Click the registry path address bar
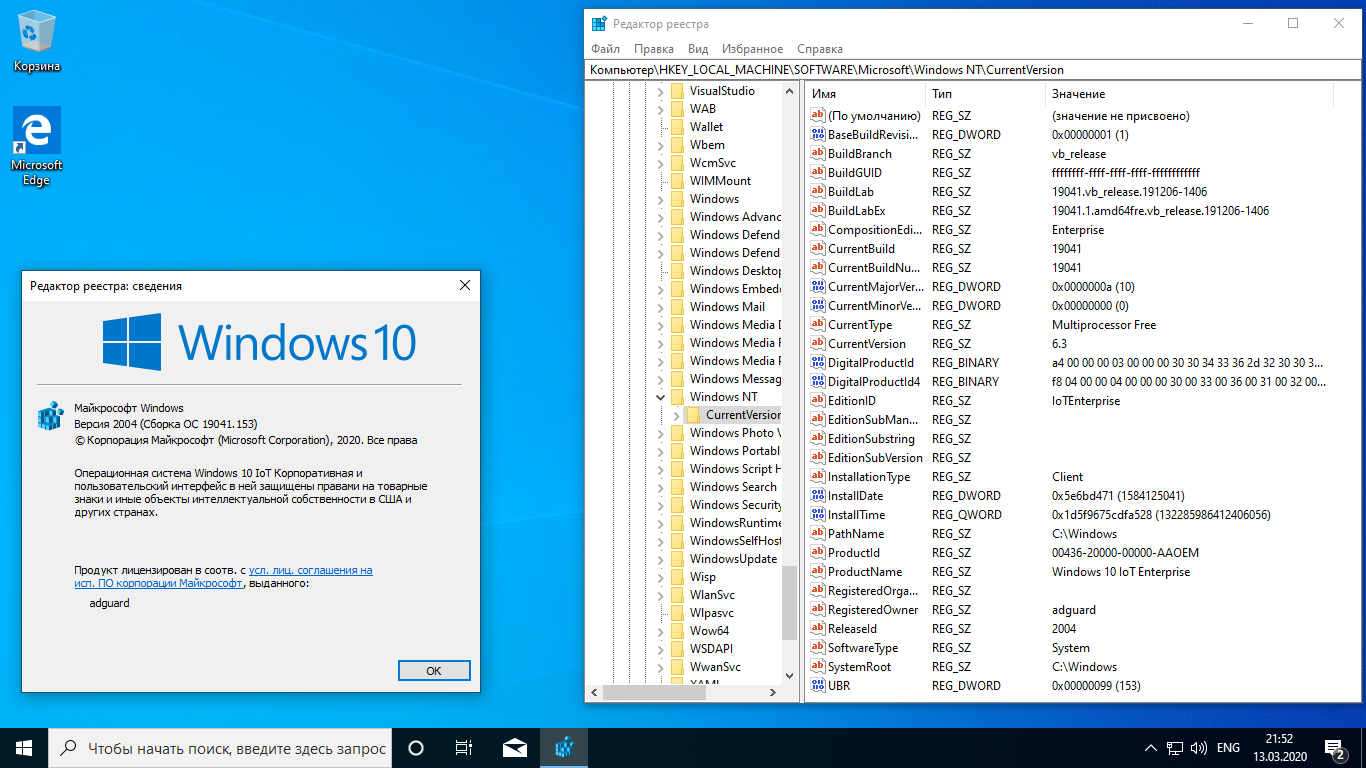The image size is (1366, 768). [974, 70]
